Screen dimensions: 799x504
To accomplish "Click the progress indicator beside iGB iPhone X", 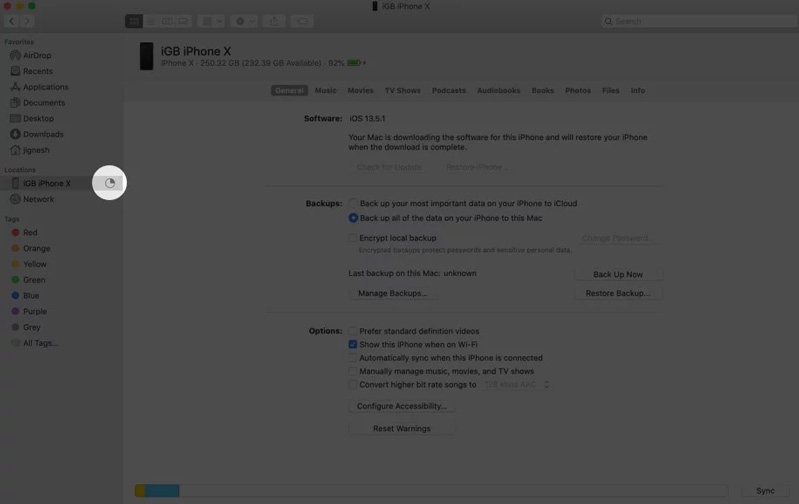I will 110,183.
